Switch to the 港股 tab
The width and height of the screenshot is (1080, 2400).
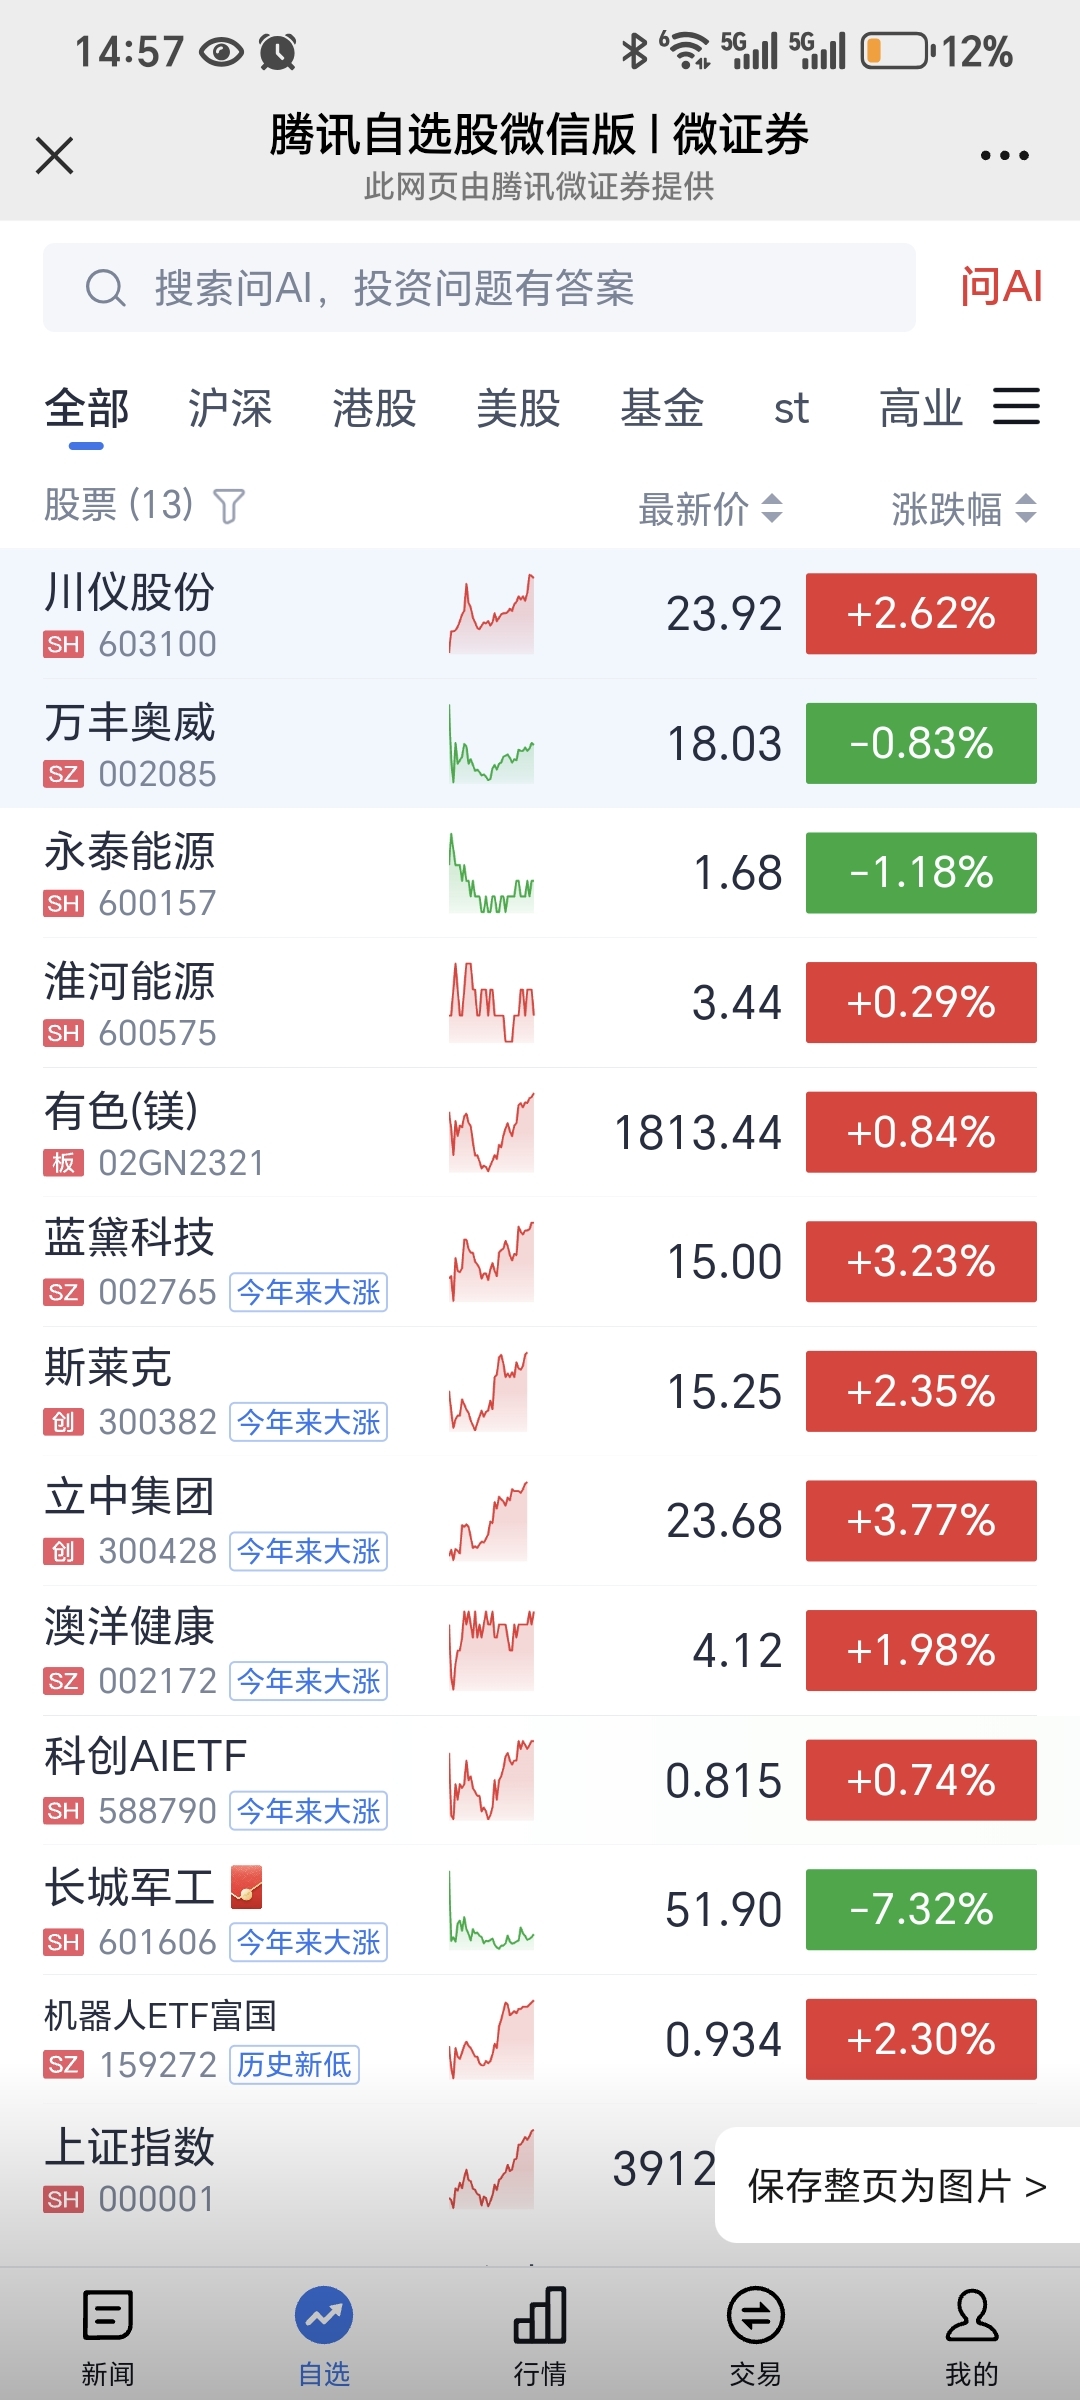374,409
